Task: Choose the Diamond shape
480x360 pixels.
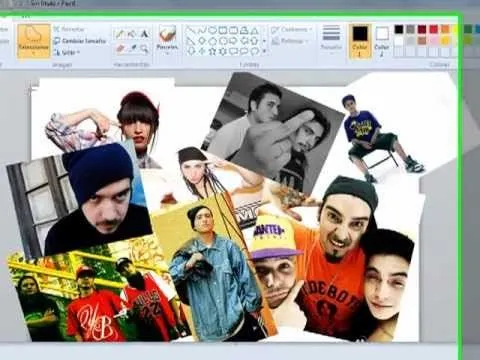Action: click(x=201, y=41)
